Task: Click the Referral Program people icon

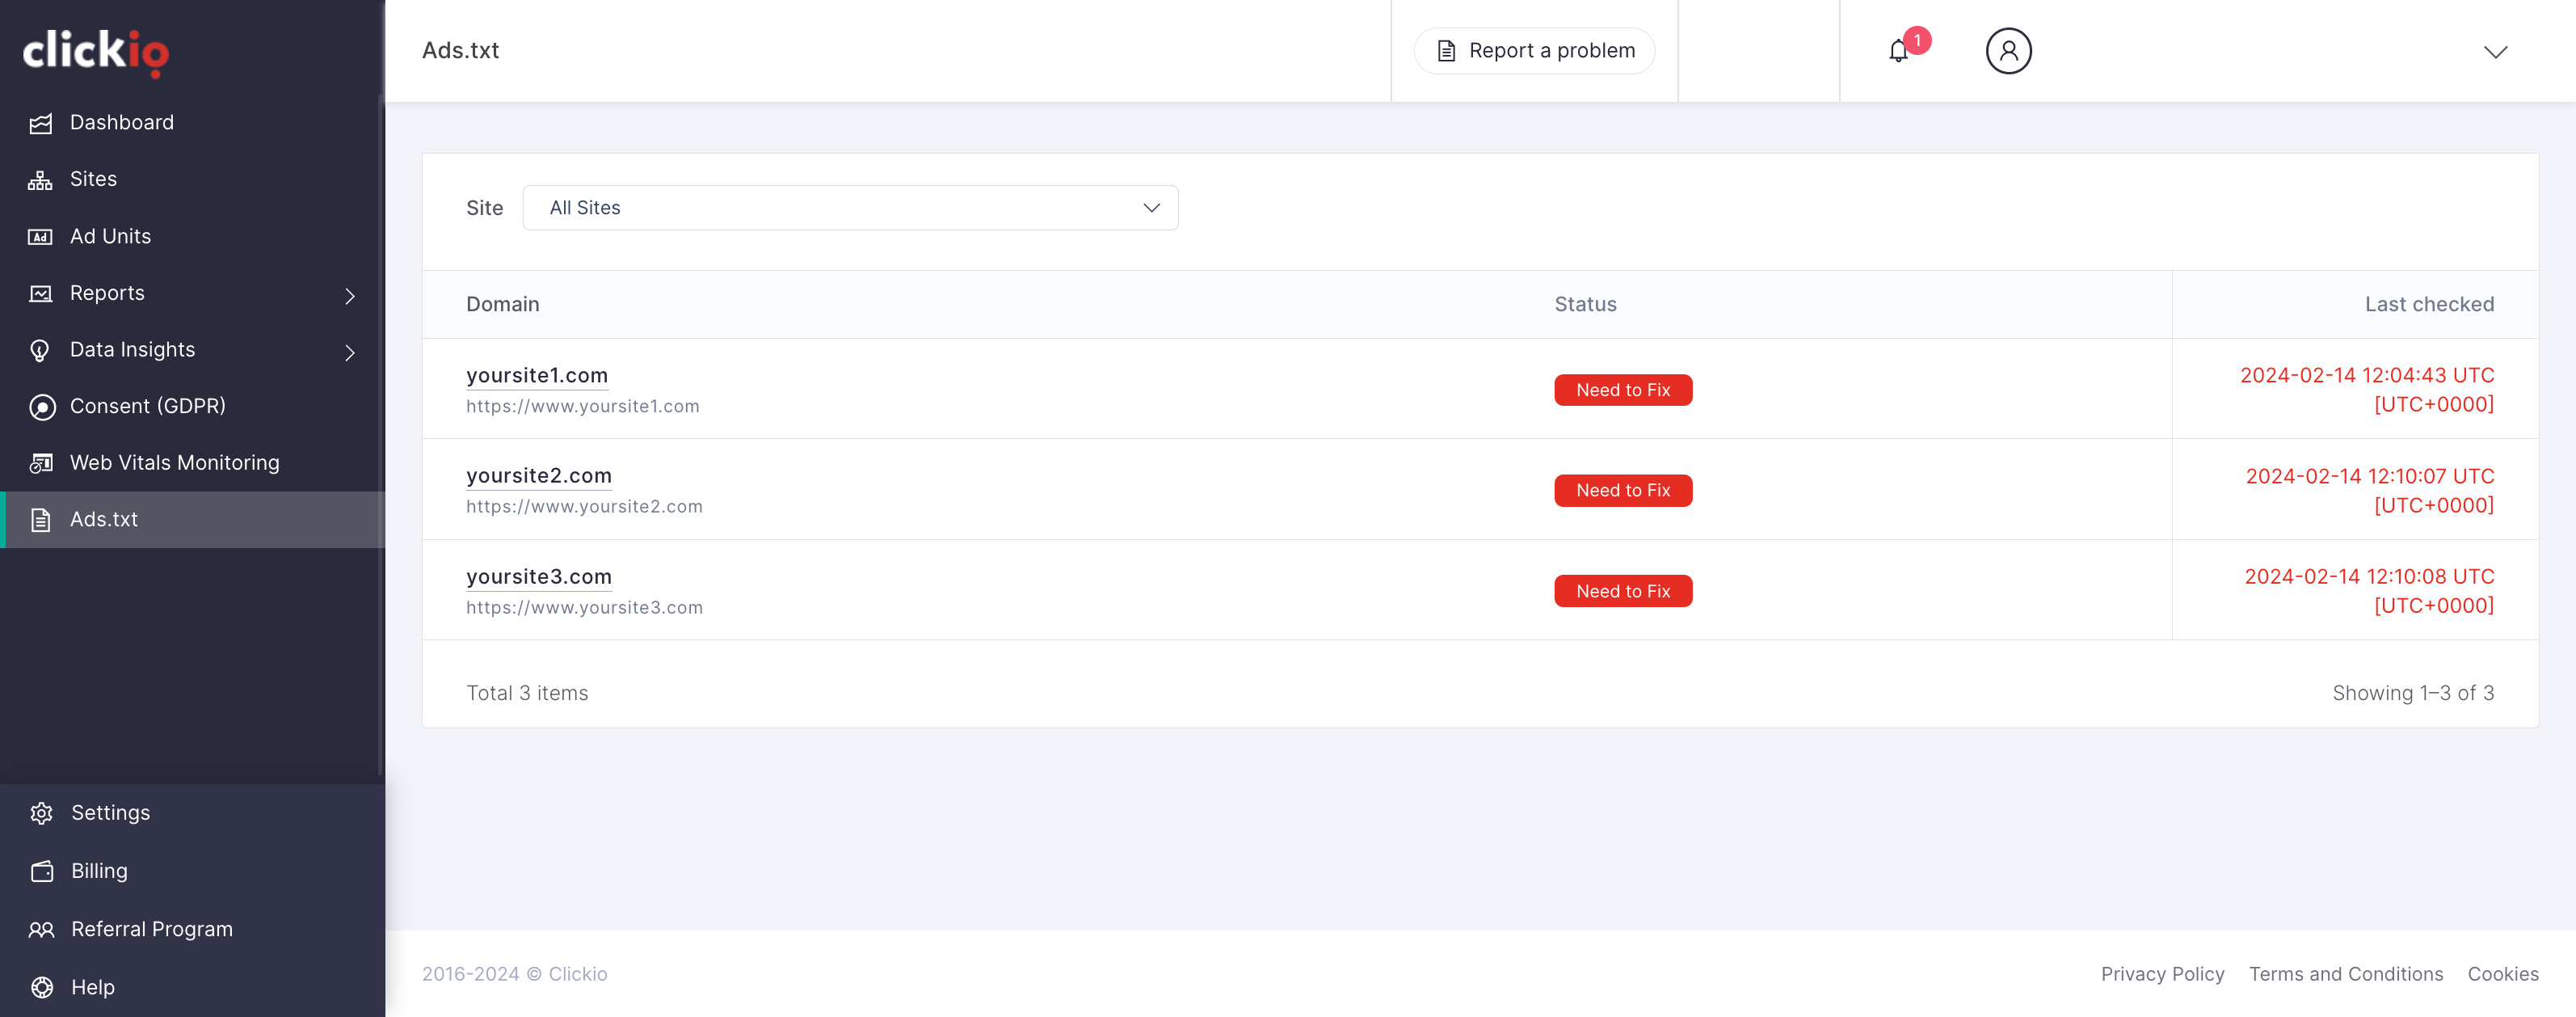Action: pos(41,930)
